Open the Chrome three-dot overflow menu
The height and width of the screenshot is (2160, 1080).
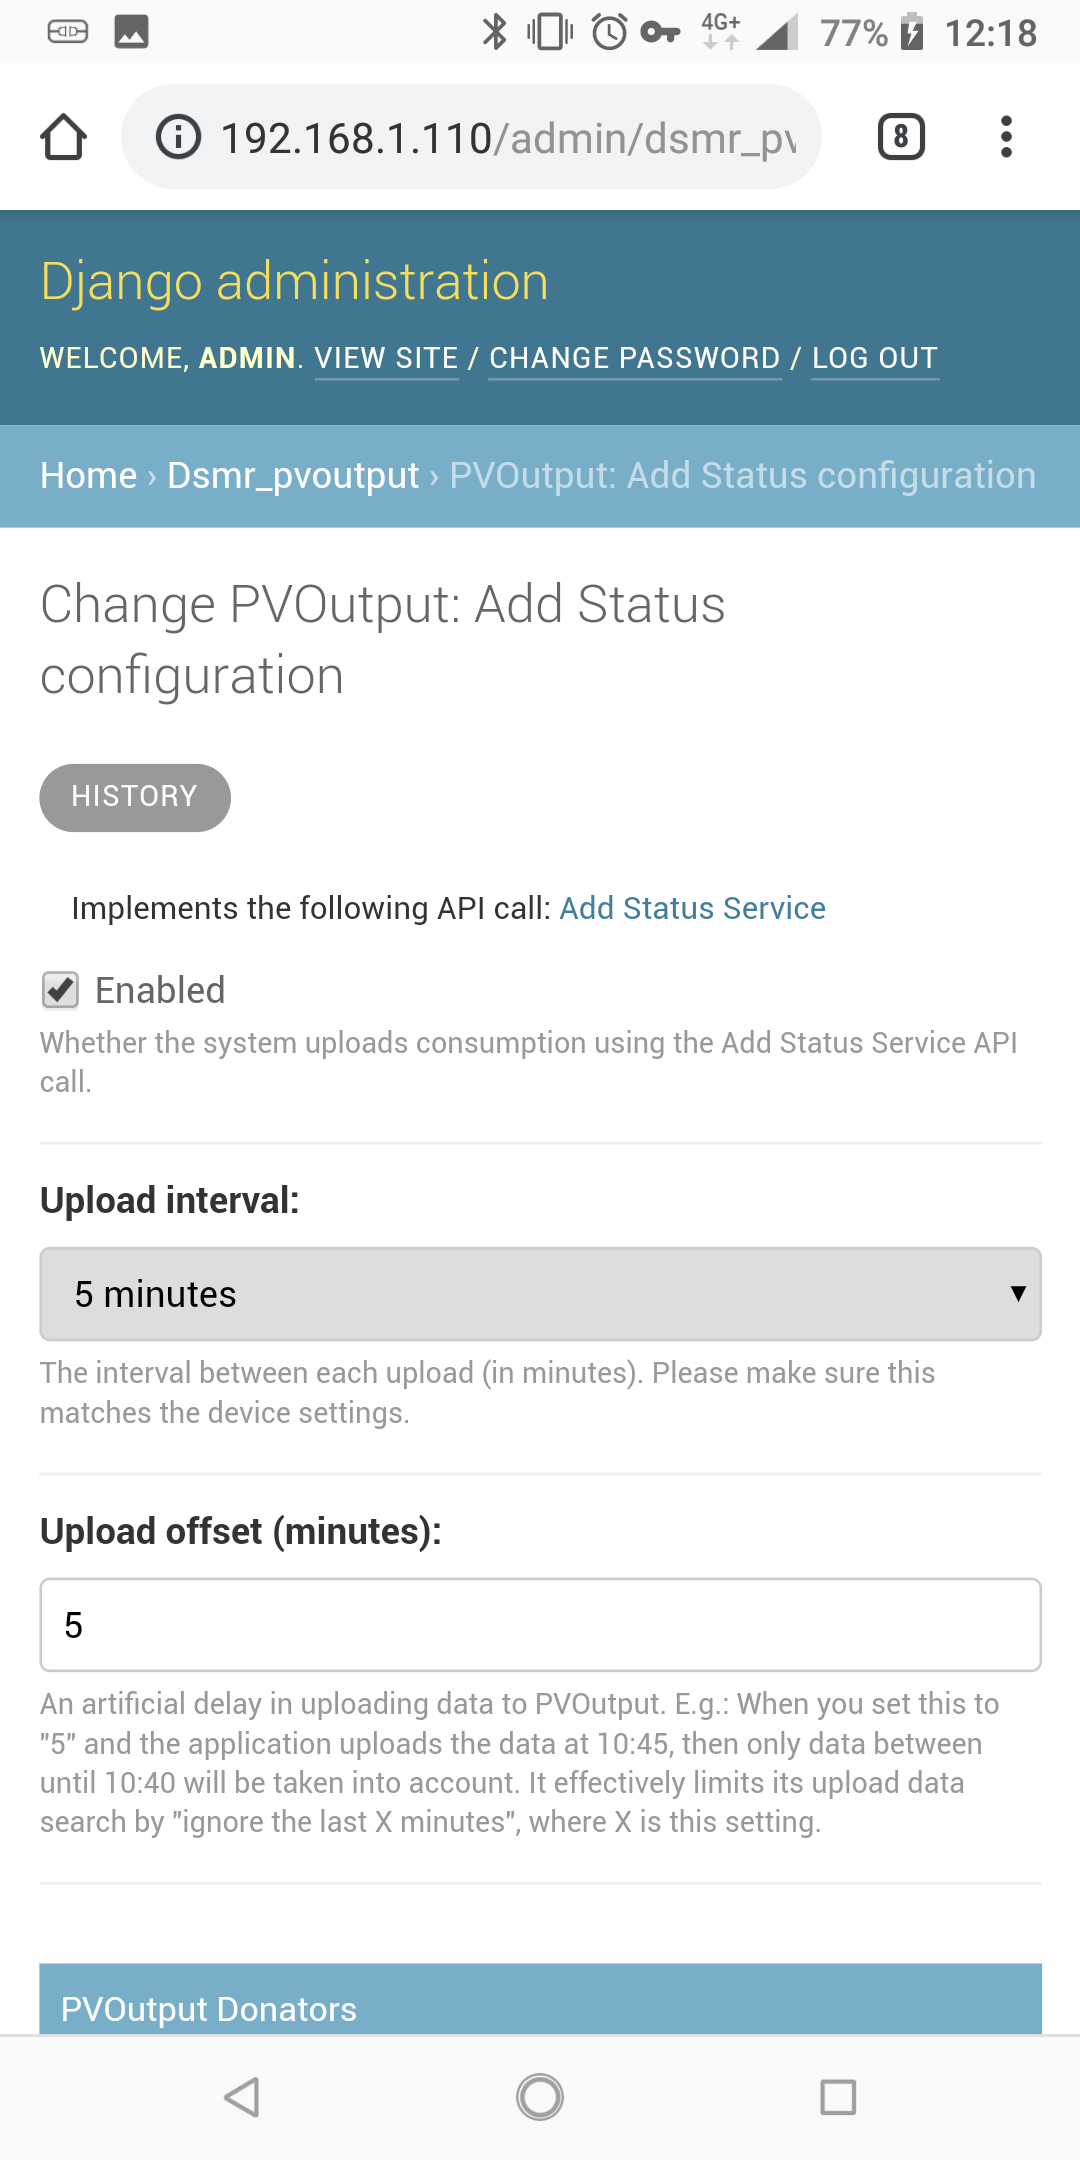tap(1006, 136)
